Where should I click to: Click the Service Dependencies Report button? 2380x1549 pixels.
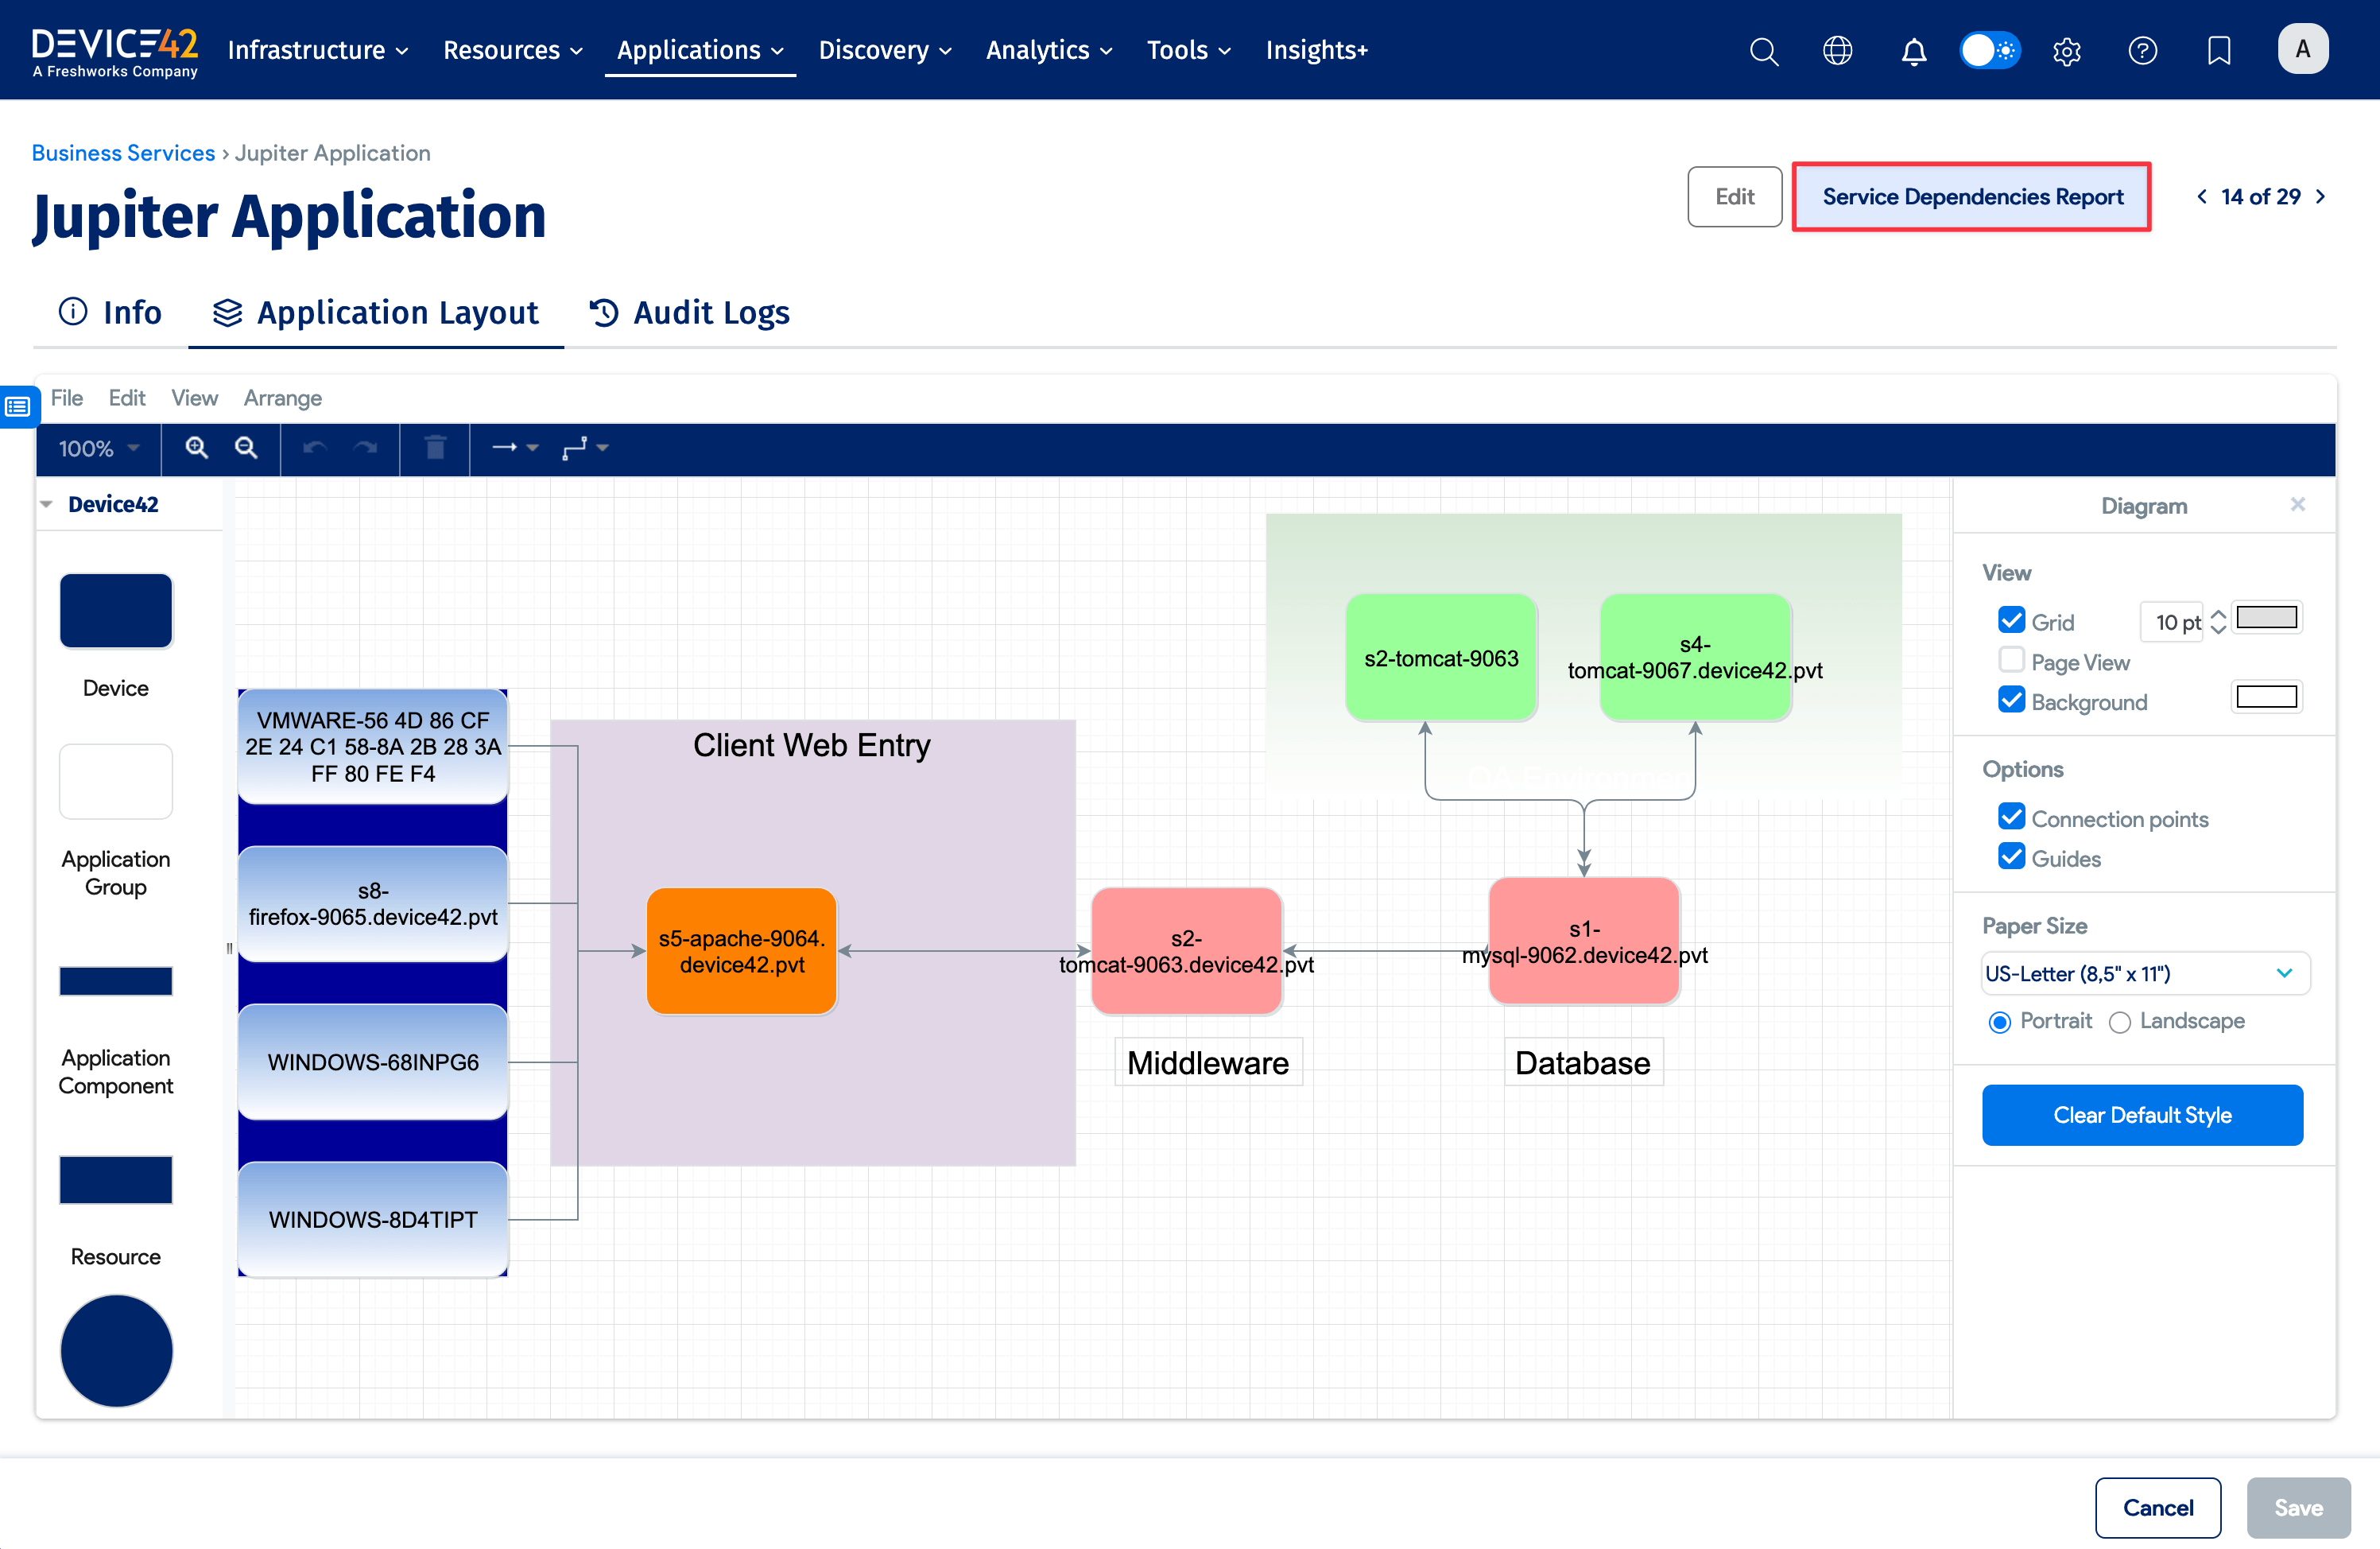pos(1972,197)
